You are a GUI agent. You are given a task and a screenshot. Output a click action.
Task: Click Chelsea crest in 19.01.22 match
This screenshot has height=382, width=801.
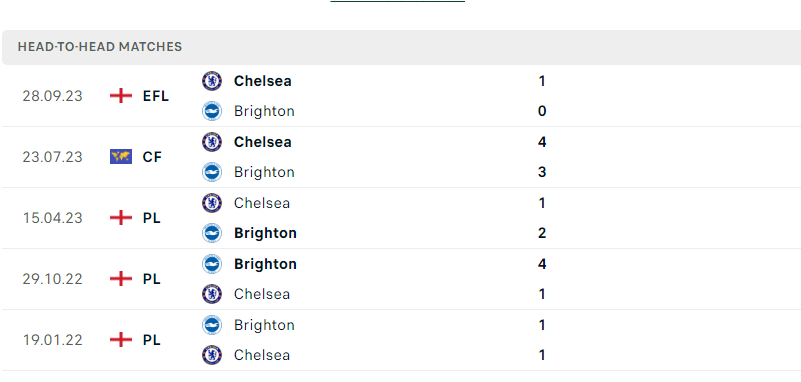[x=211, y=355]
